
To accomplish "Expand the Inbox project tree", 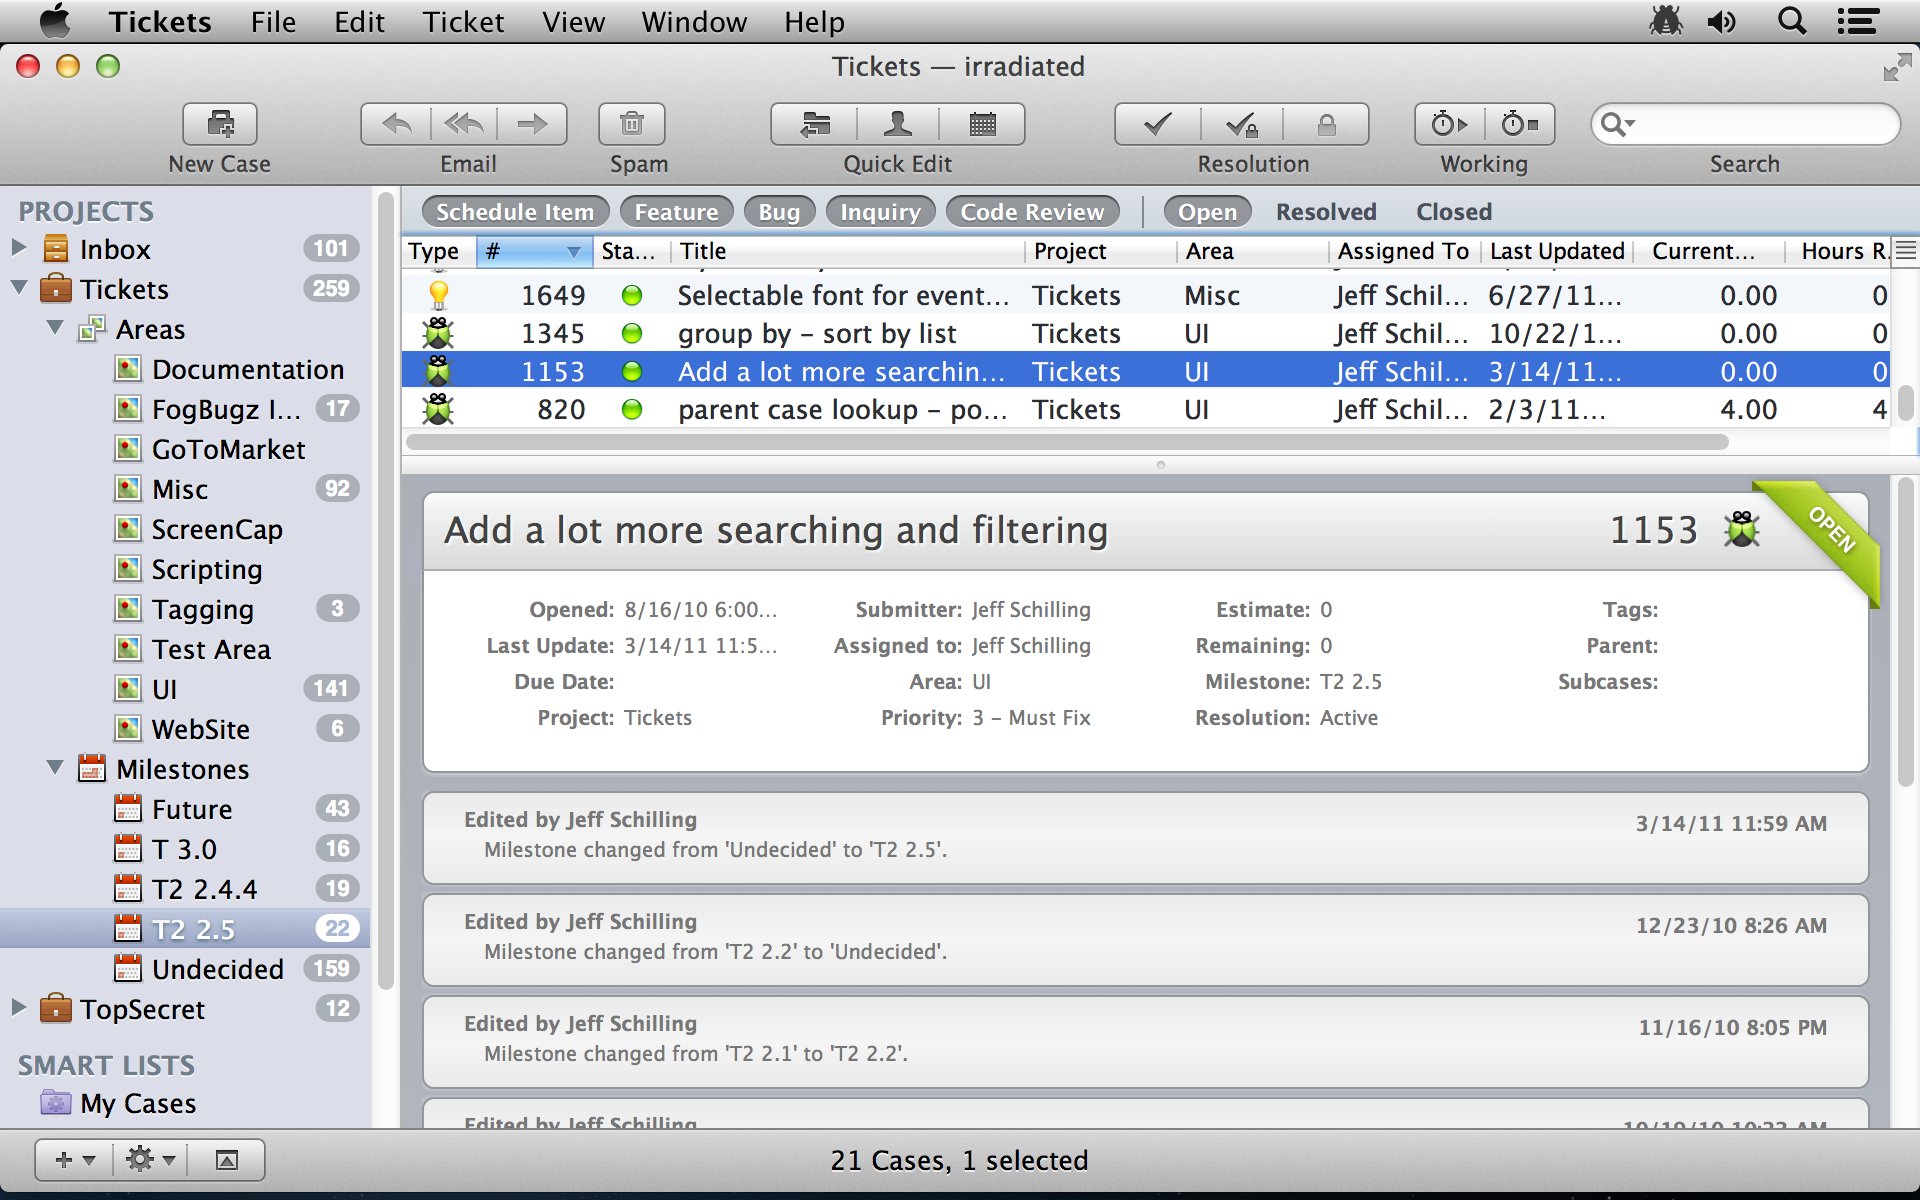I will click(18, 248).
